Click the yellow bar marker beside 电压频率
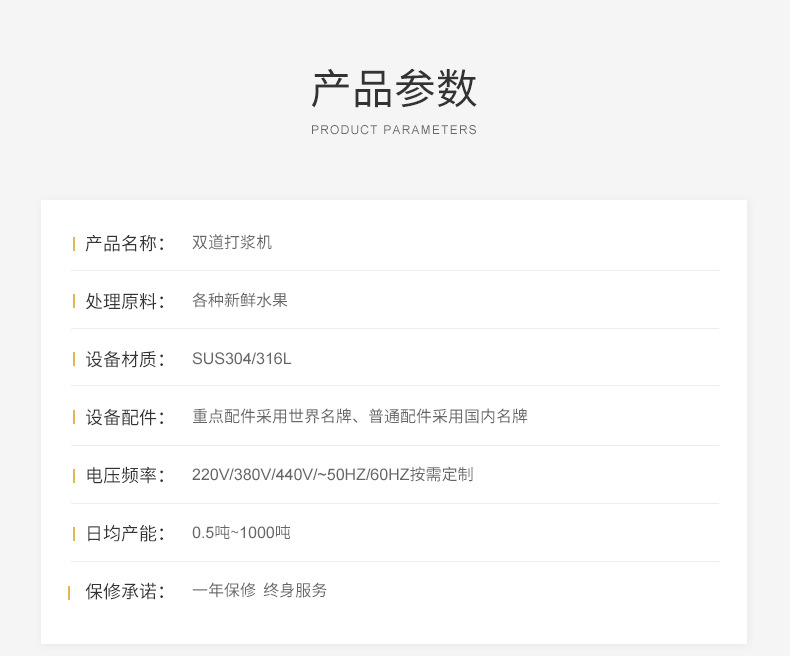Viewport: 790px width, 656px height. click(74, 476)
